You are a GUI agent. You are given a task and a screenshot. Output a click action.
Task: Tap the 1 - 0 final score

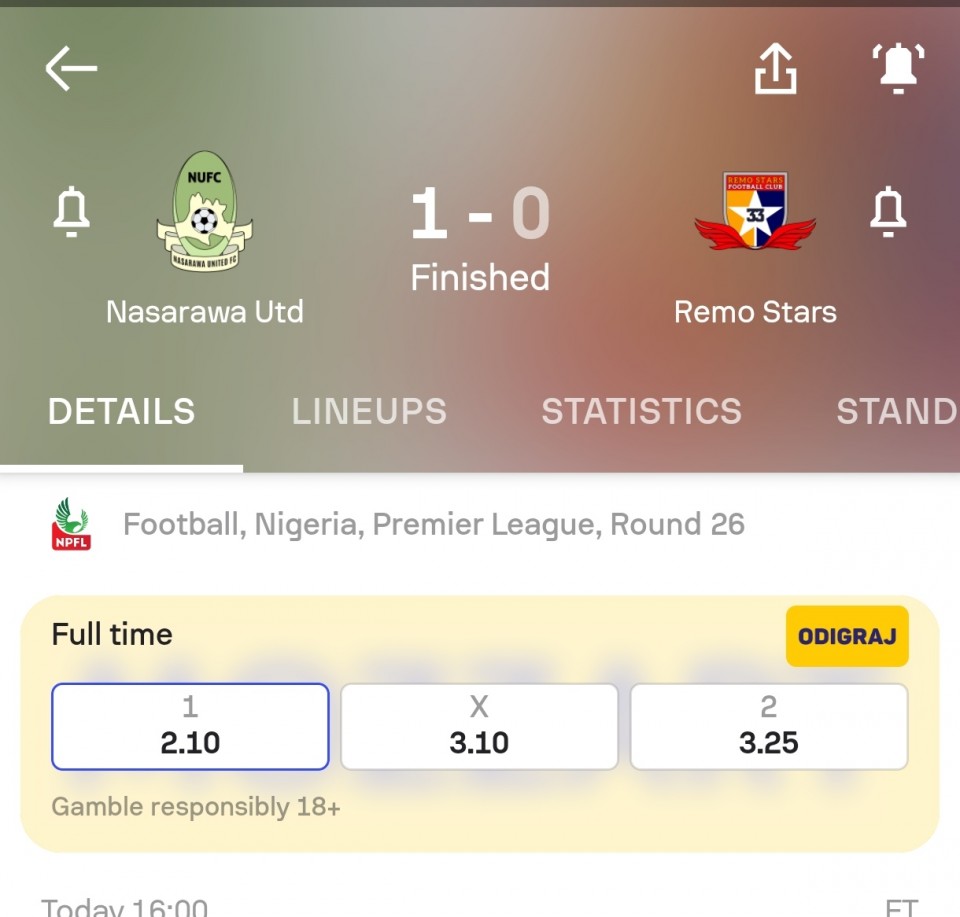click(480, 213)
